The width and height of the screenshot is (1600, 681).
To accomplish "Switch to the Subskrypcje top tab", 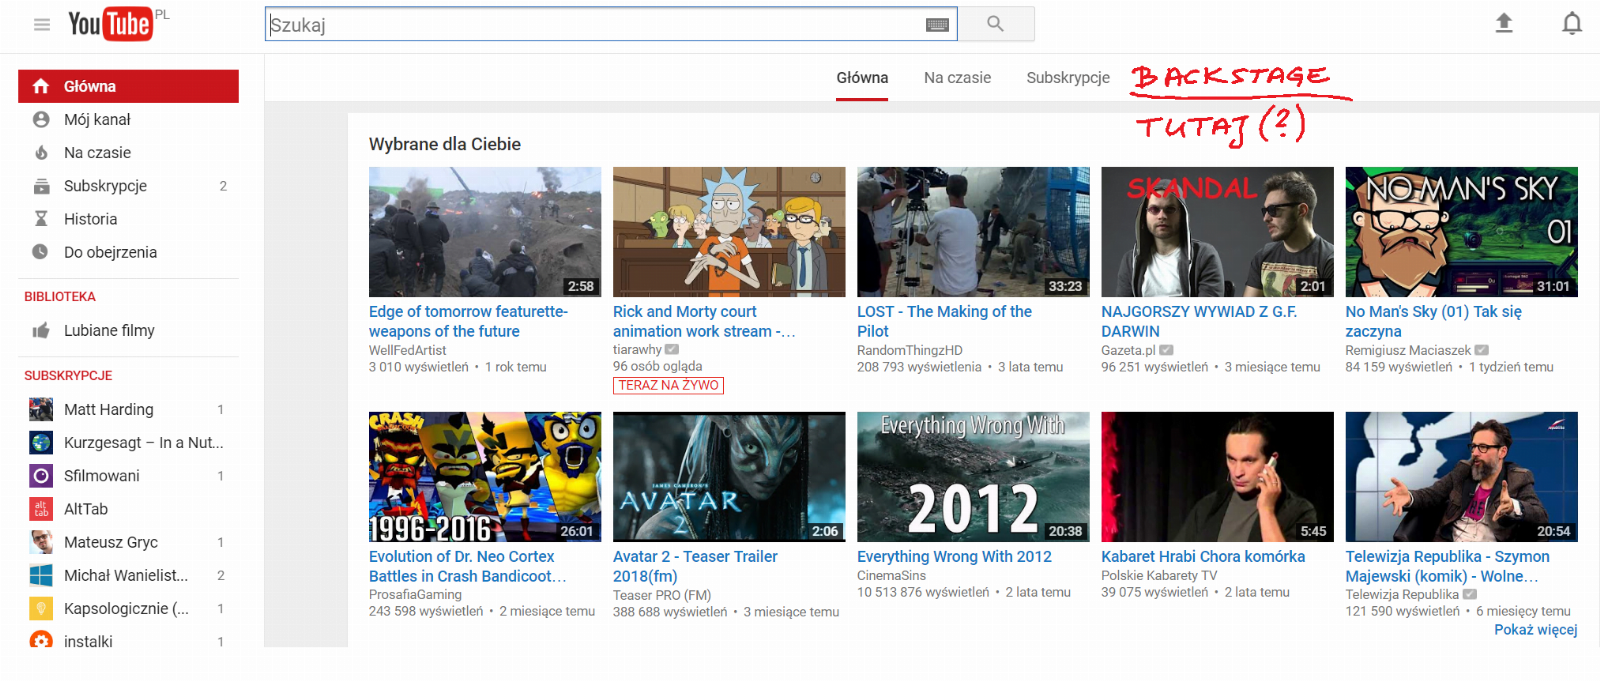I will pos(1068,78).
